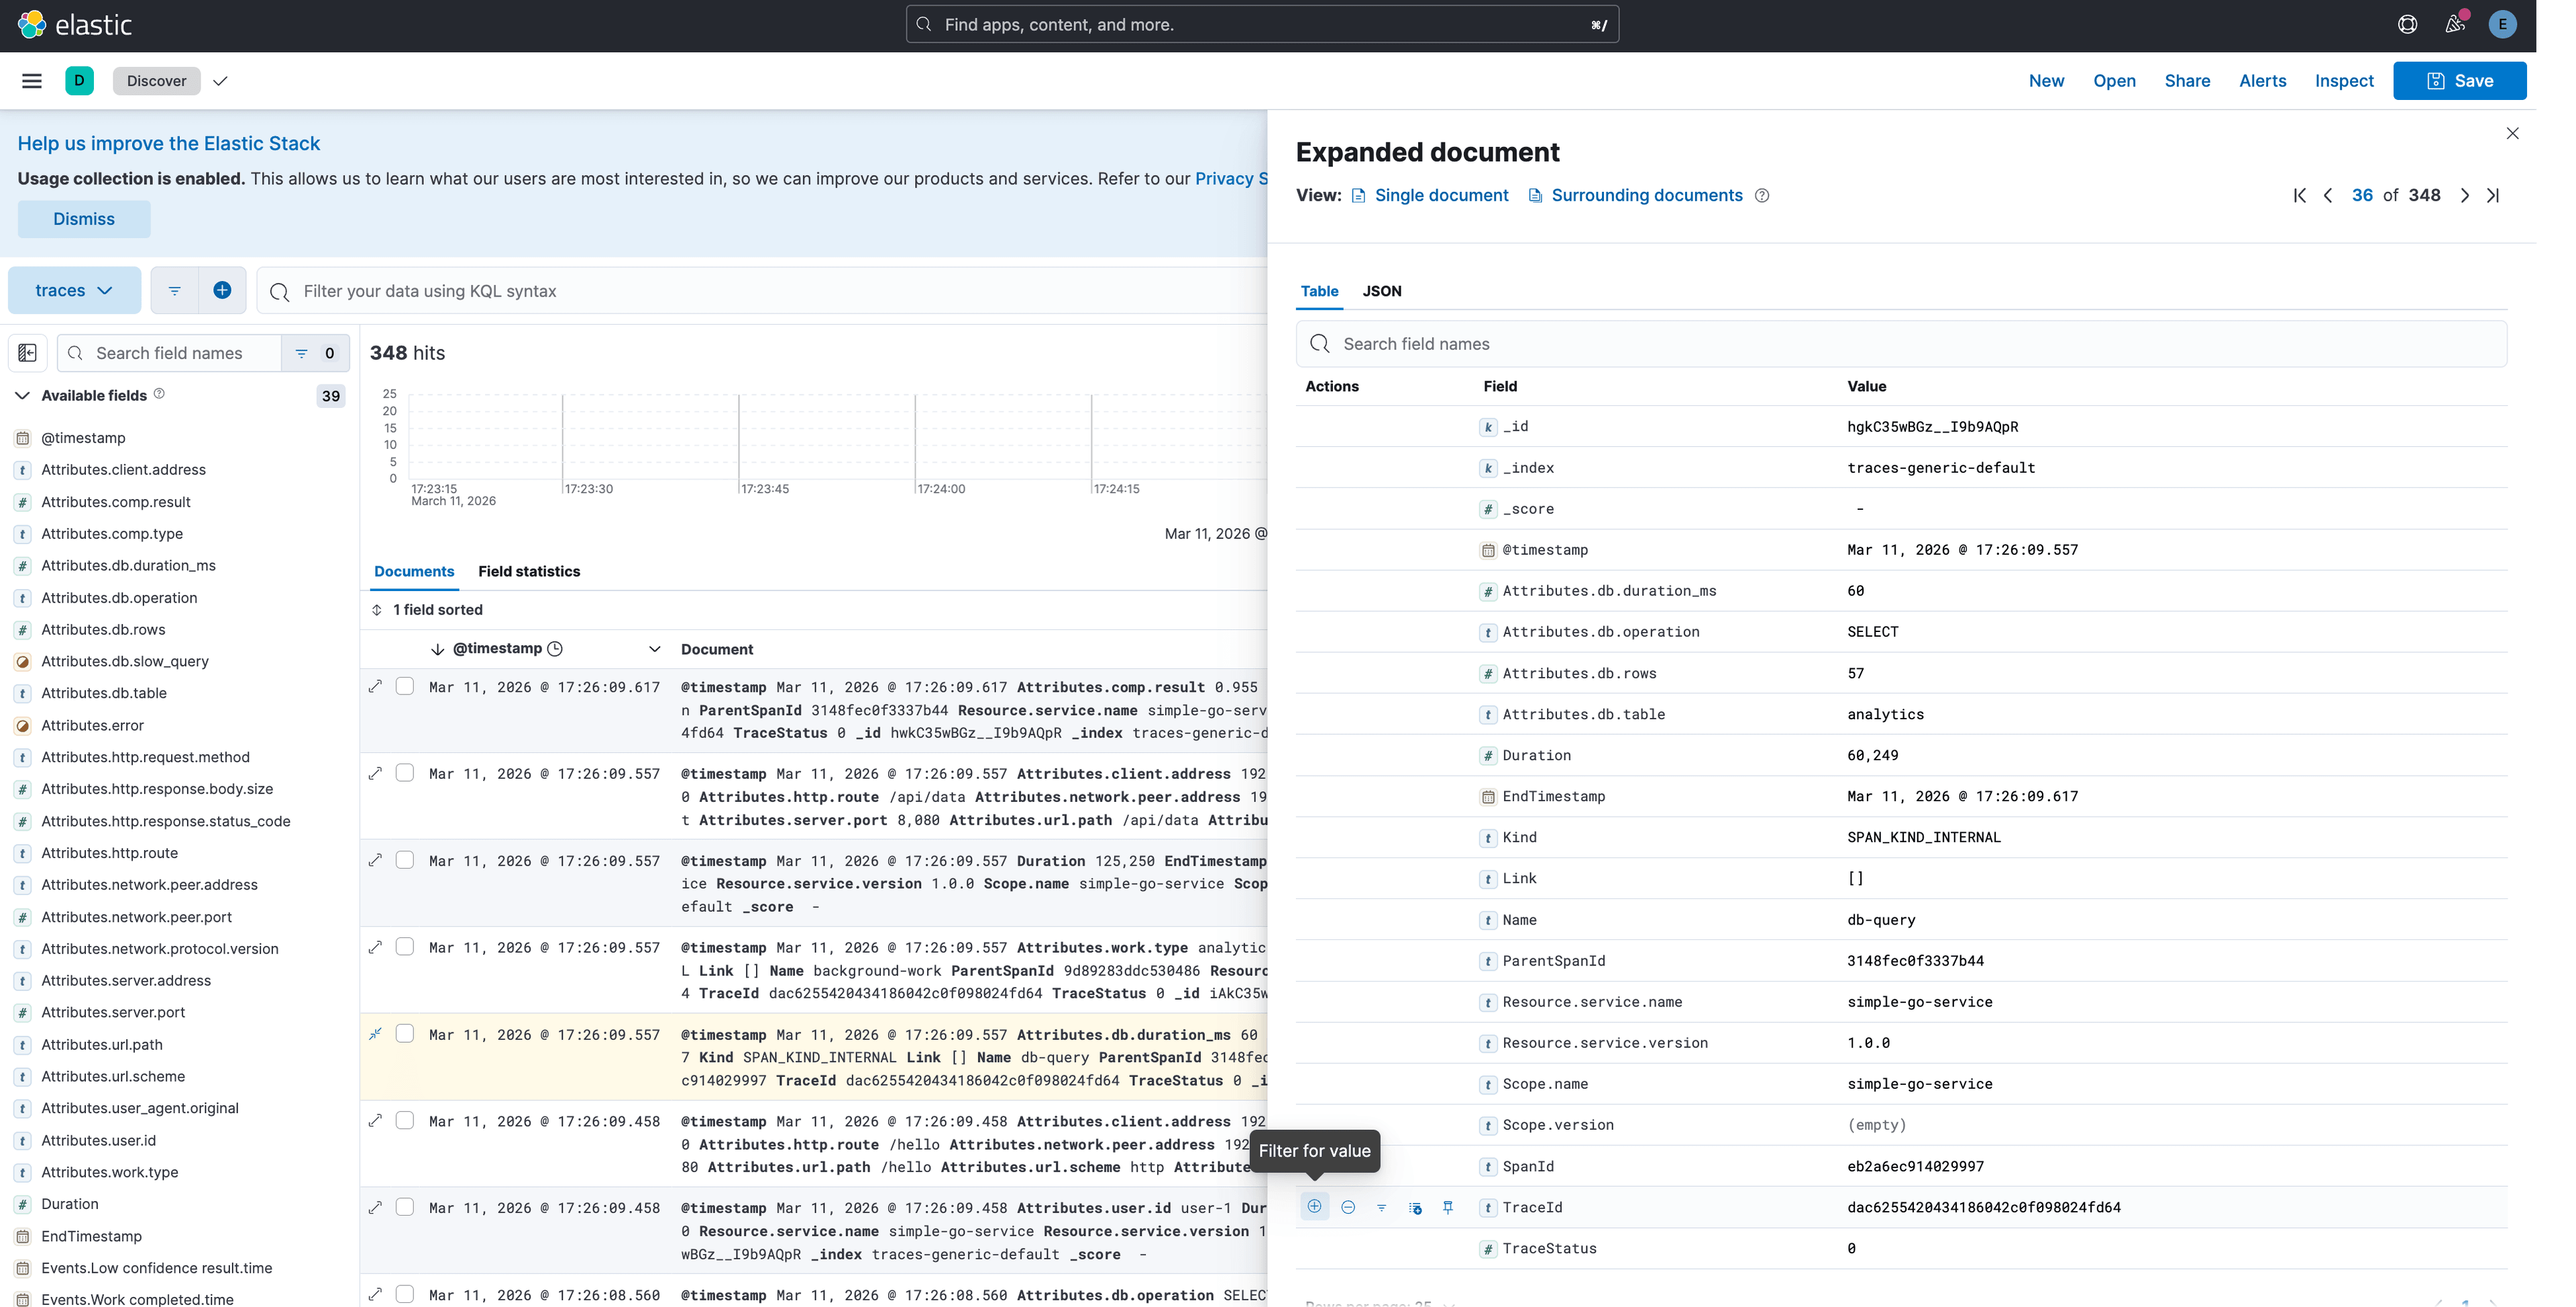The image size is (2576, 1307).
Task: Filter out the TraceId value
Action: 1348,1207
